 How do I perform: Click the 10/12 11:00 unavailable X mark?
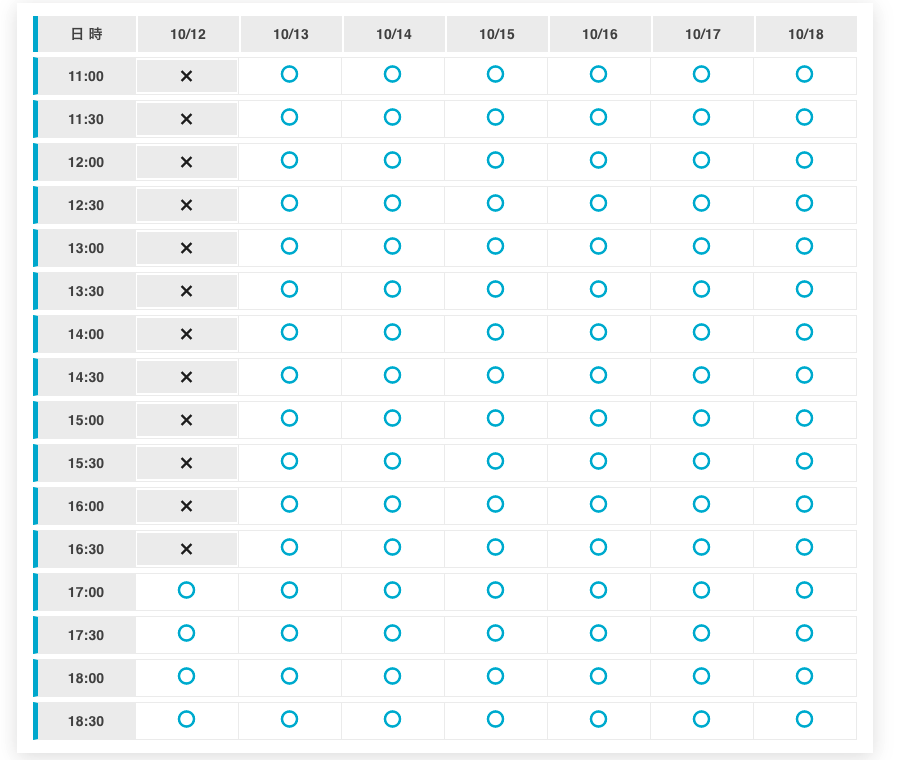187,76
